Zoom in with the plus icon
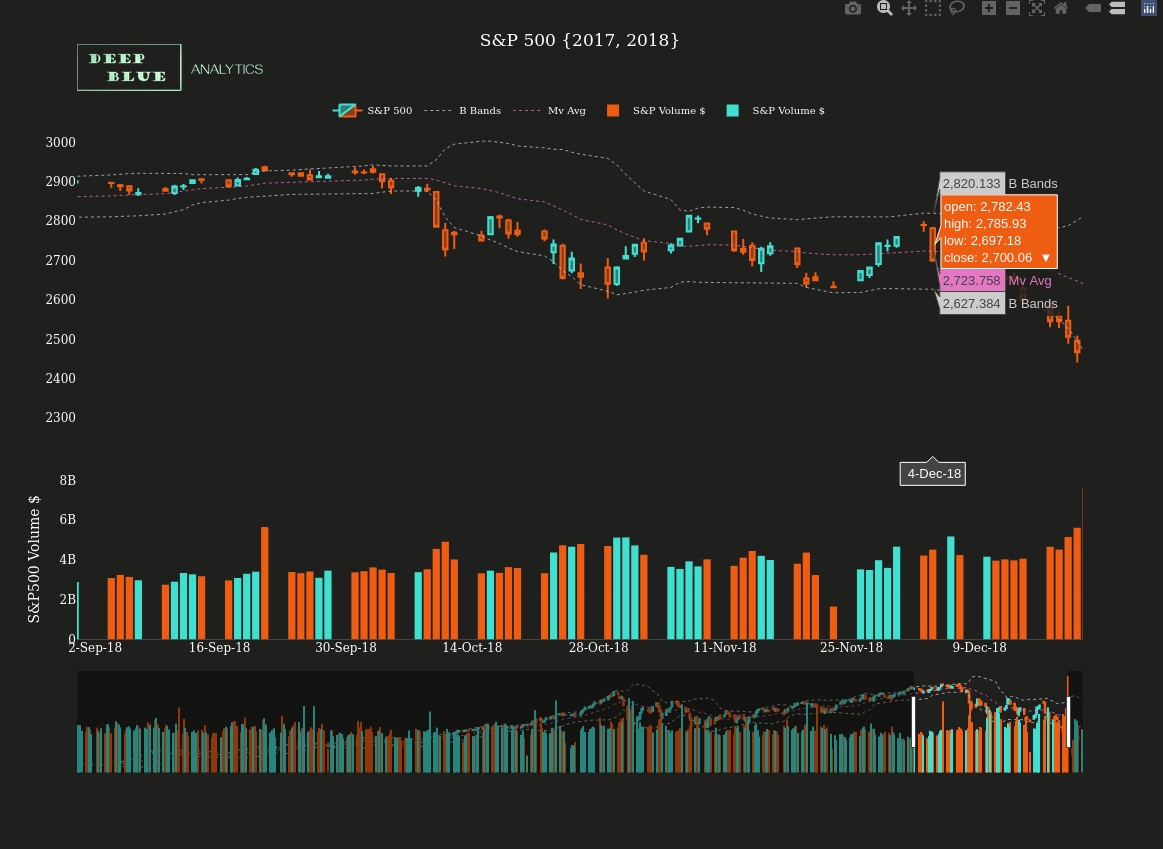The height and width of the screenshot is (849, 1163). coord(989,8)
